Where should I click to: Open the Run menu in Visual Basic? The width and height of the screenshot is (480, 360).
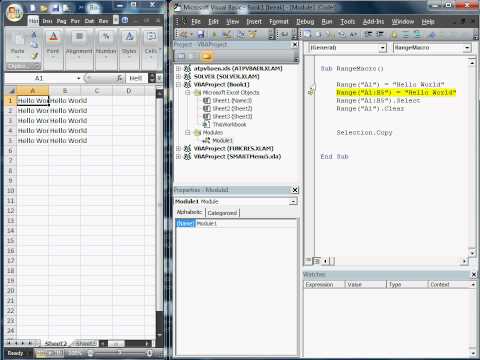point(327,22)
